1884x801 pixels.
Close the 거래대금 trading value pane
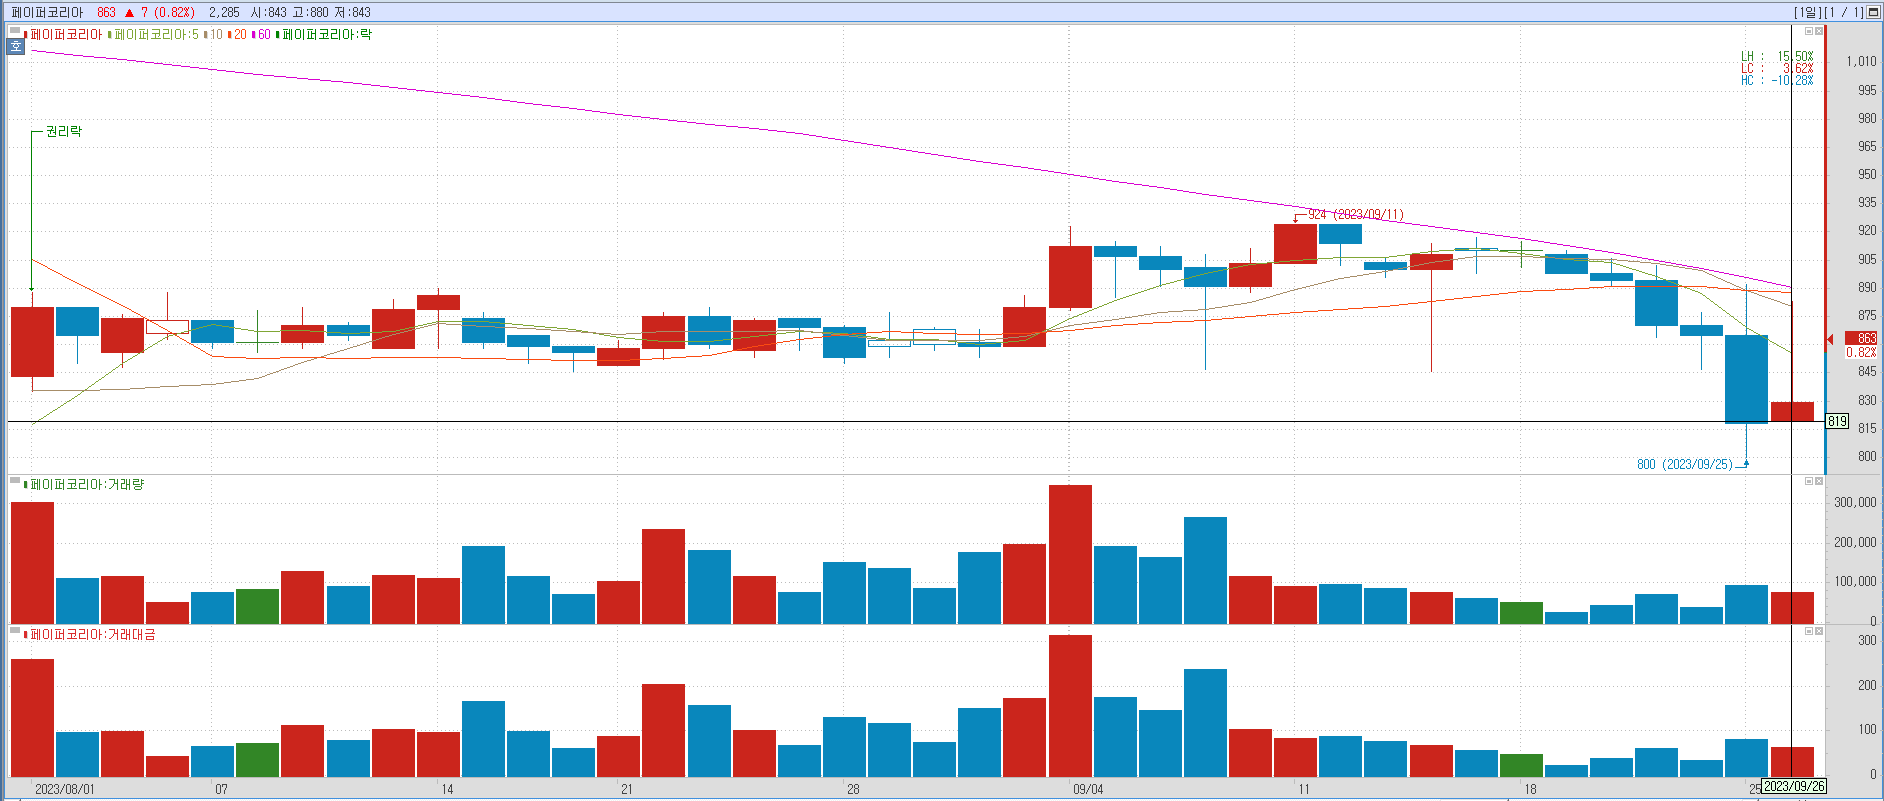[1819, 631]
